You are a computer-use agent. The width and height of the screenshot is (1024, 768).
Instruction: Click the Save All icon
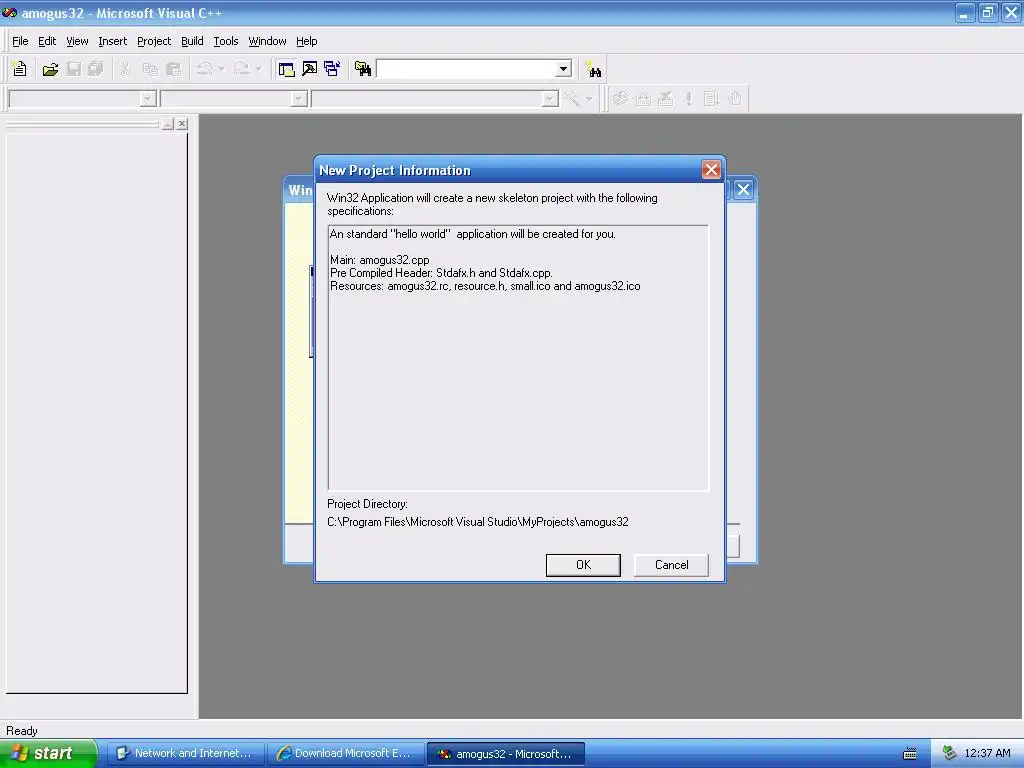tap(96, 69)
